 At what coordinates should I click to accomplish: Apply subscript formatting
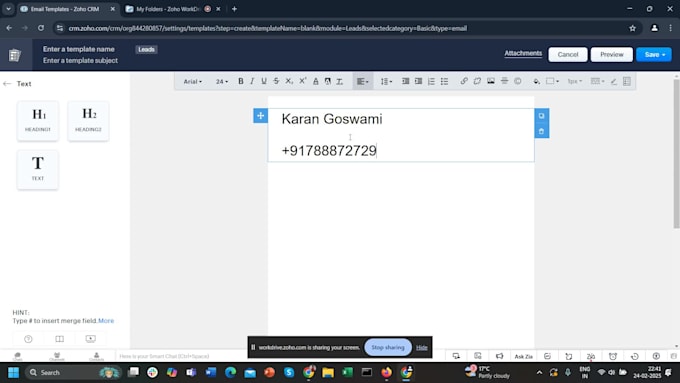click(289, 81)
